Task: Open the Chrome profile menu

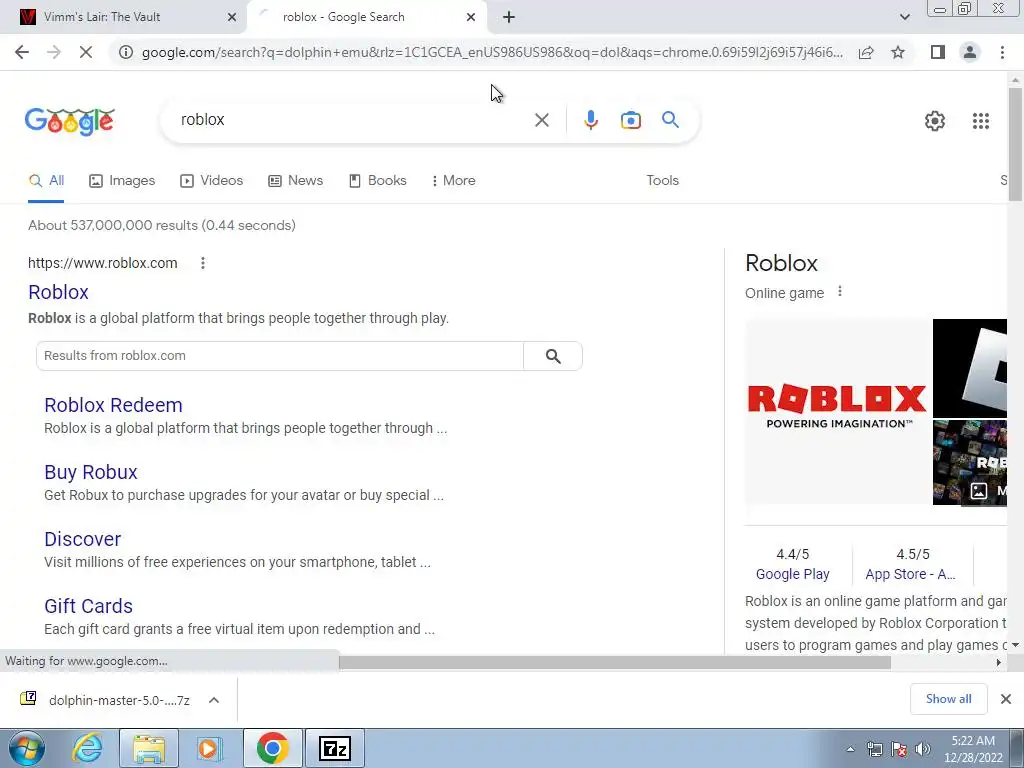Action: (x=970, y=52)
